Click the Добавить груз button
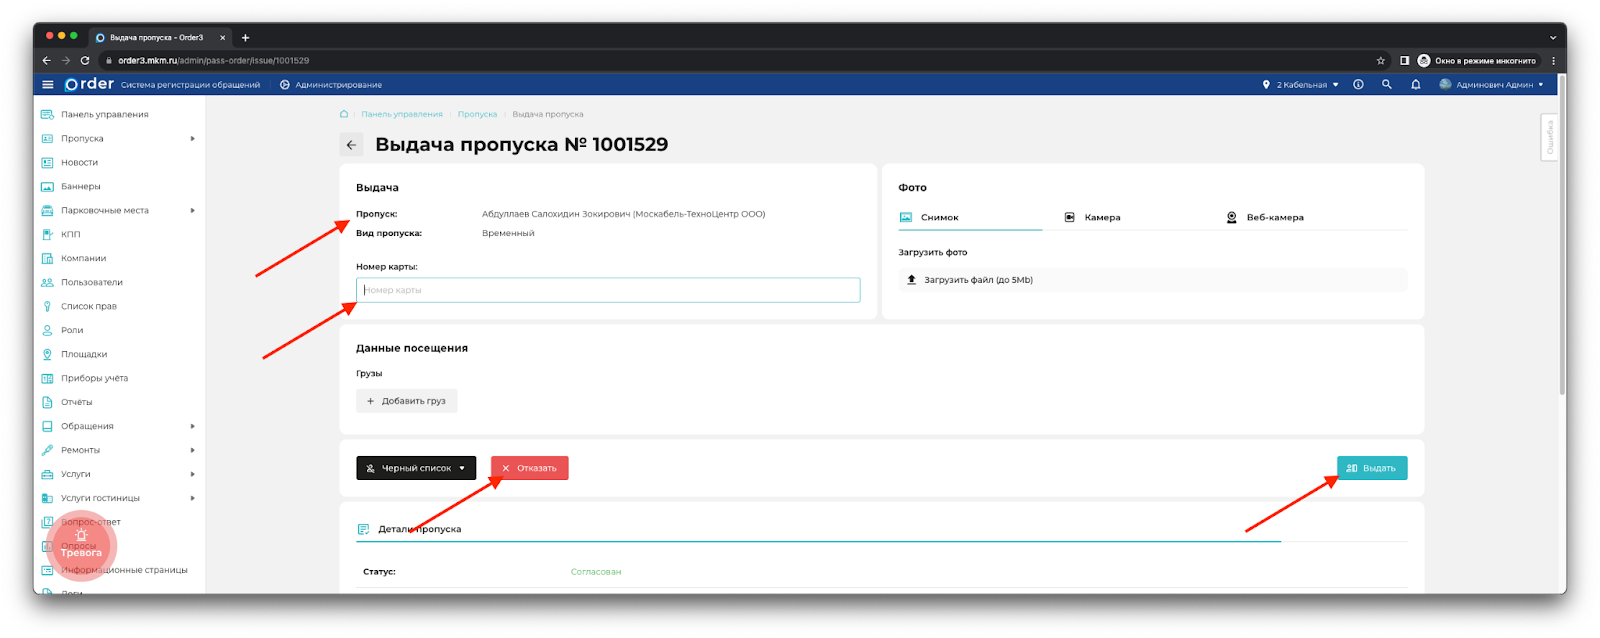 tap(406, 401)
